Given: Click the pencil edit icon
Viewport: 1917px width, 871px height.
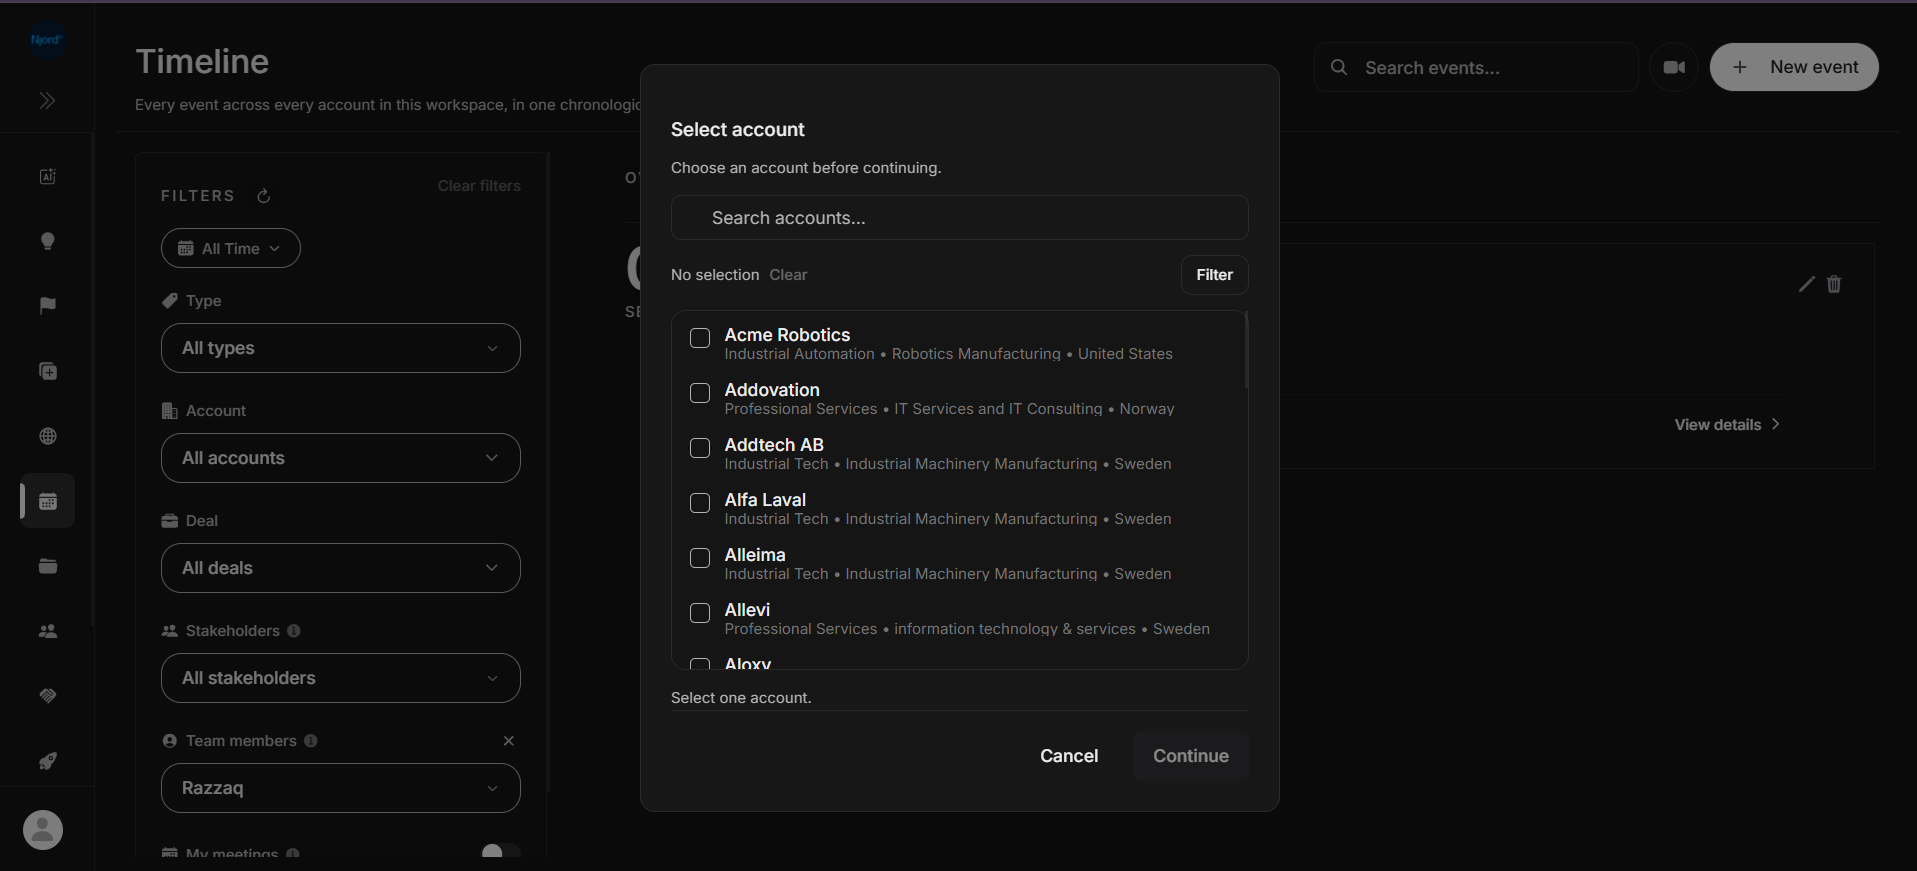Looking at the screenshot, I should tap(1806, 284).
